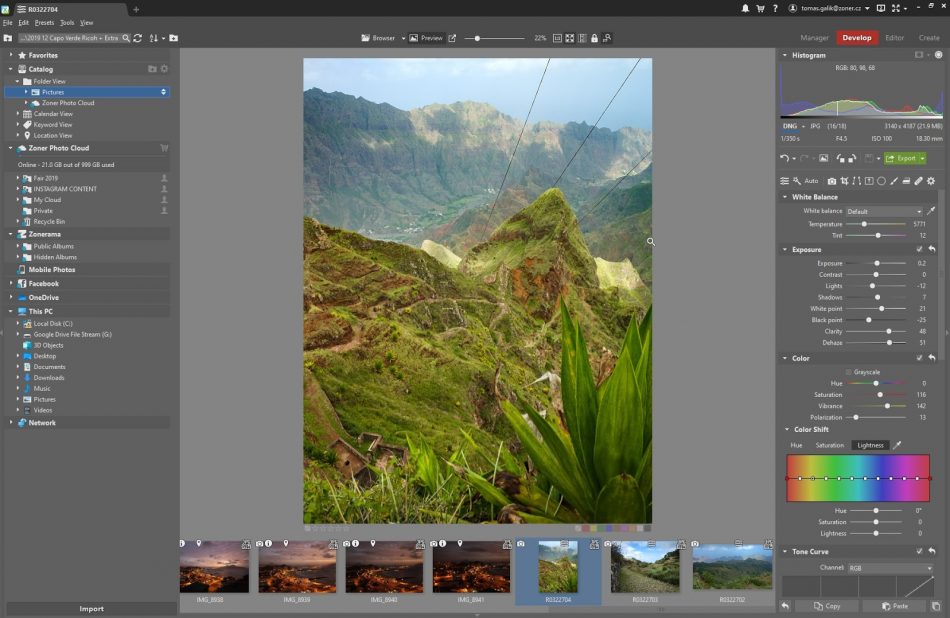Open the adjustment sliders panel icon
The height and width of the screenshot is (618, 950).
[x=785, y=181]
